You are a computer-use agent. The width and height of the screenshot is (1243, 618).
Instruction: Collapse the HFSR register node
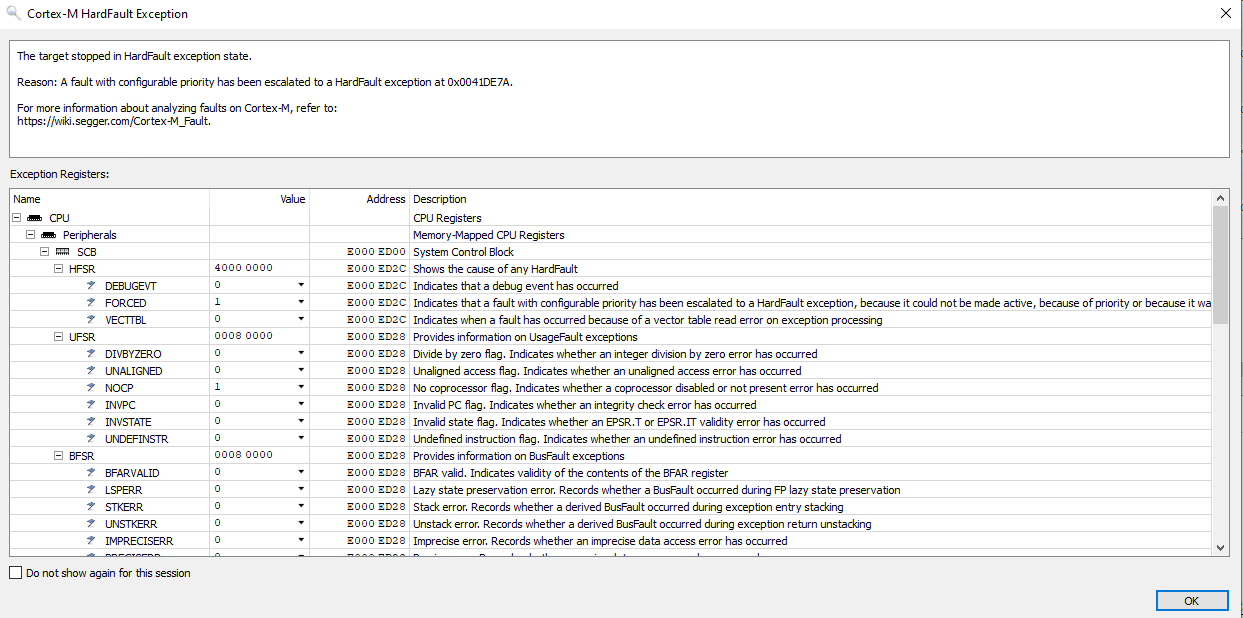tap(58, 269)
